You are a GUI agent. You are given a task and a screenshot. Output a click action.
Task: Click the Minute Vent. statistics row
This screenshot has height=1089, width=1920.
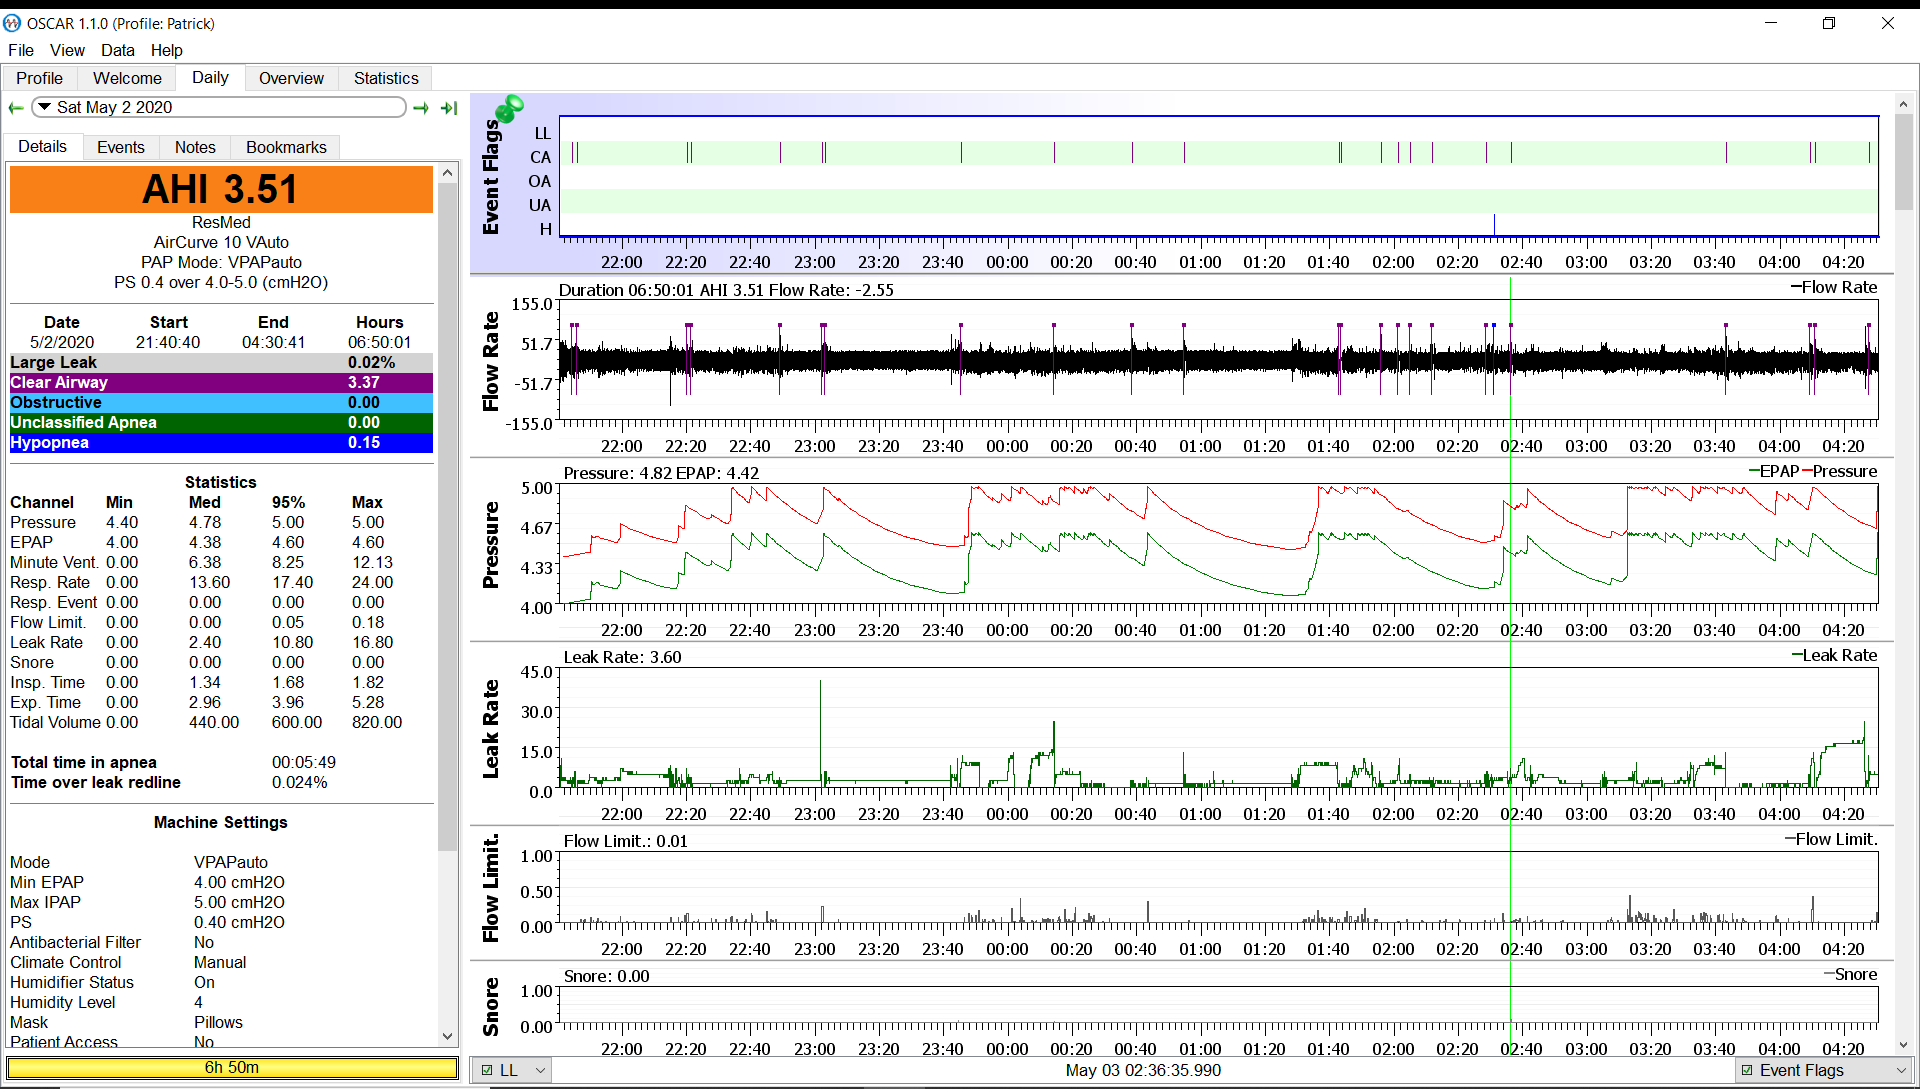click(221, 562)
